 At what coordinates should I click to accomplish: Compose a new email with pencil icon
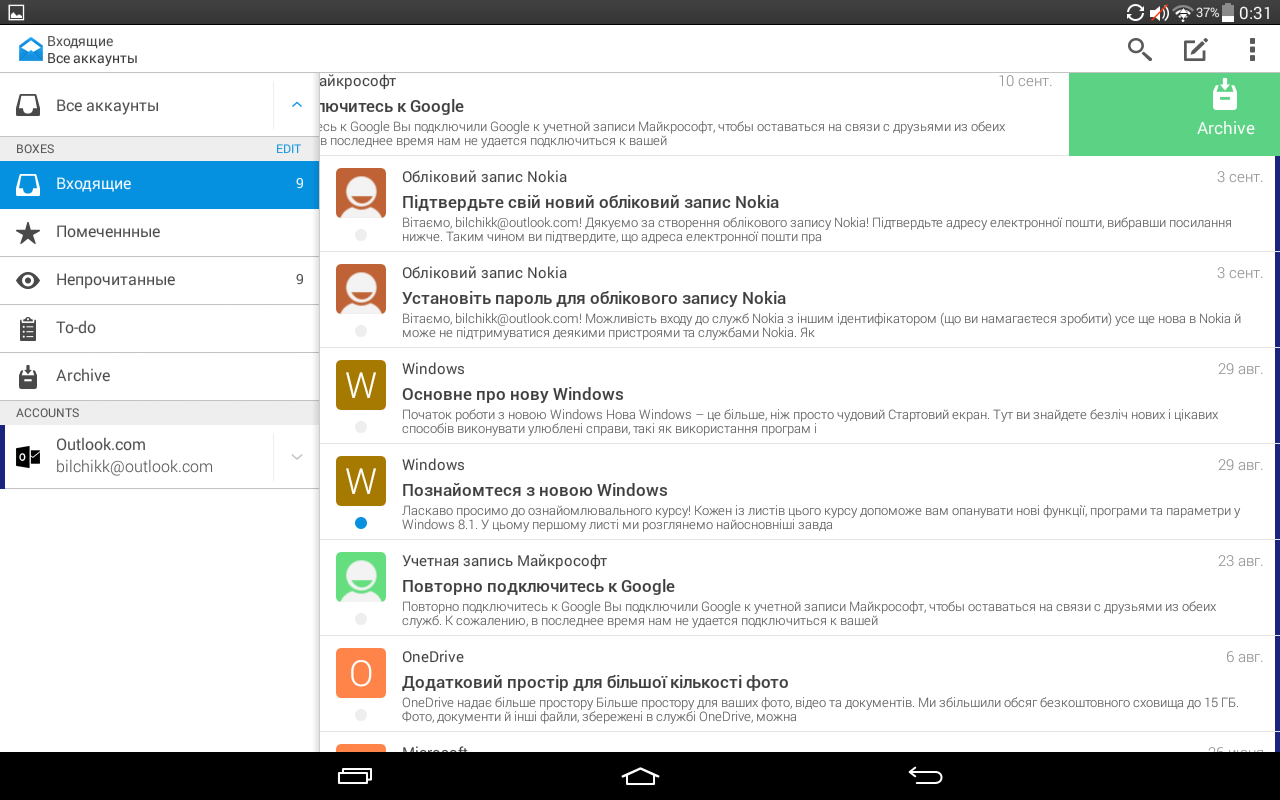(1196, 49)
